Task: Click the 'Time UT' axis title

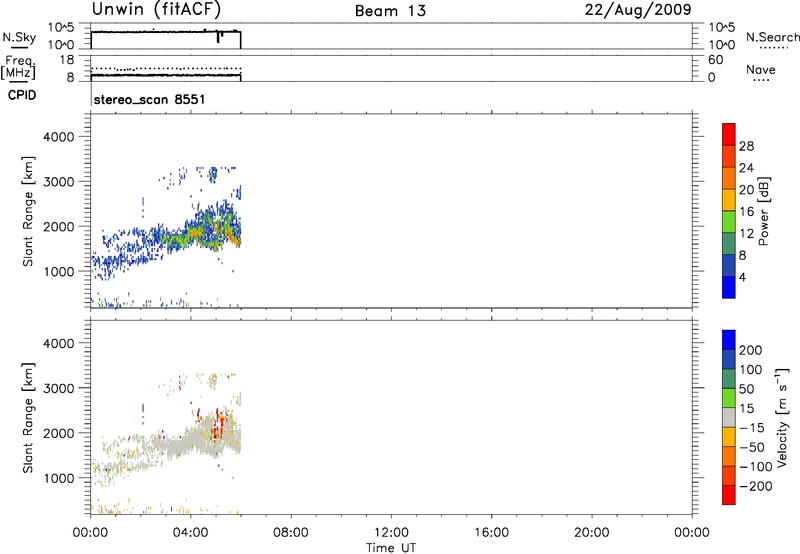Action: [391, 548]
